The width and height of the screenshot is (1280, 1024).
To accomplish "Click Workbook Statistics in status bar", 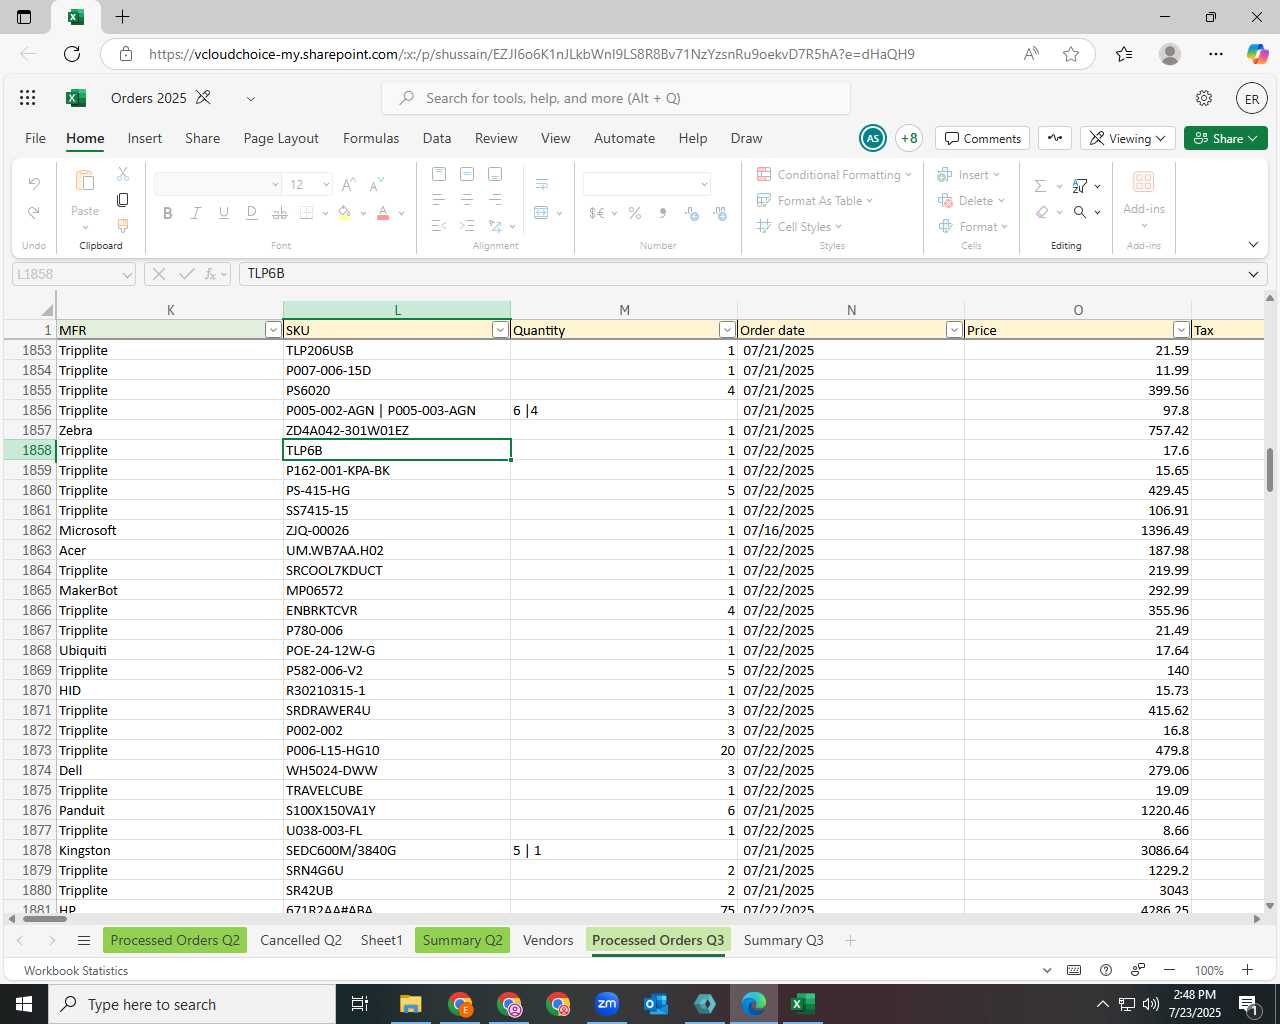I will [76, 970].
